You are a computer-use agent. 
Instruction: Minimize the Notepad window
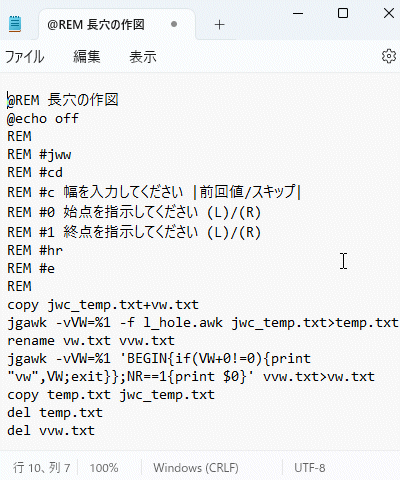298,14
